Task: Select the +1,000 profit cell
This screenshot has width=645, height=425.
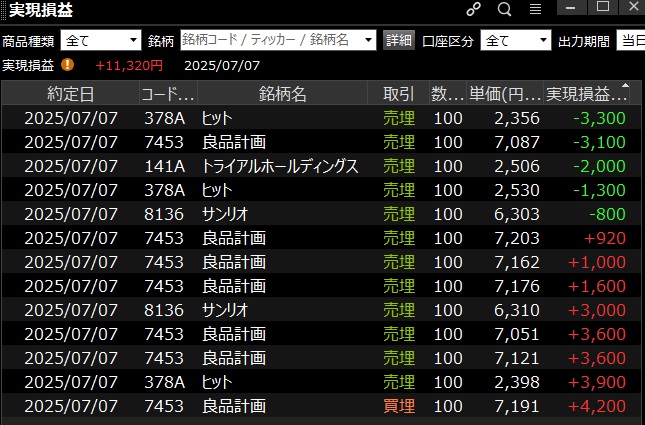Action: (597, 262)
